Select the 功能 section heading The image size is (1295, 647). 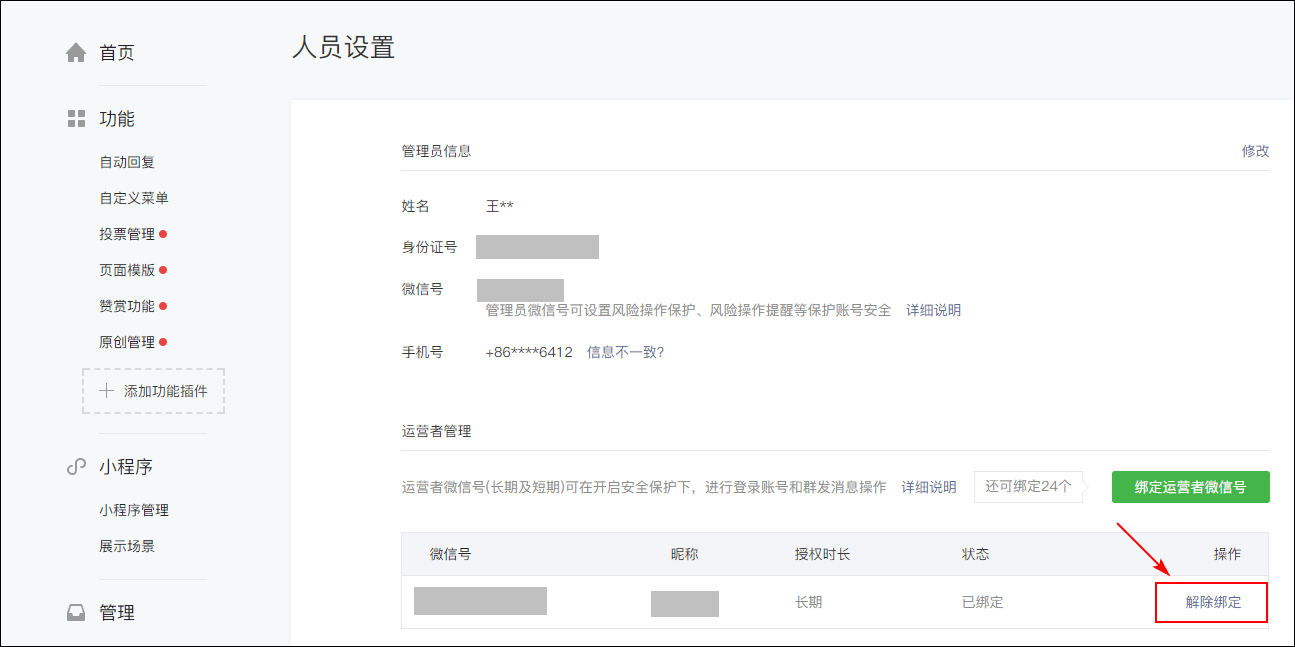(117, 119)
